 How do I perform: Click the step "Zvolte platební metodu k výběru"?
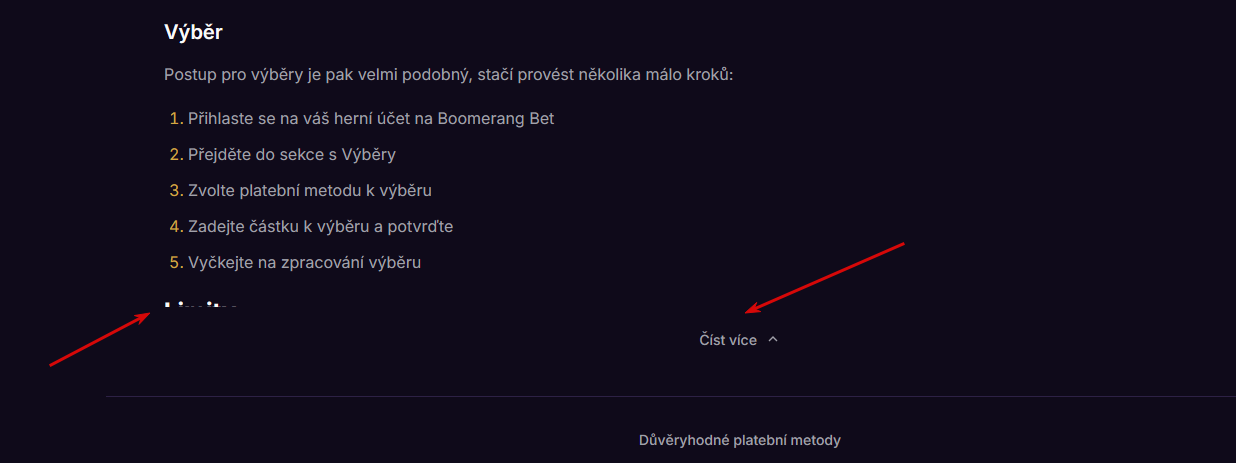point(310,191)
